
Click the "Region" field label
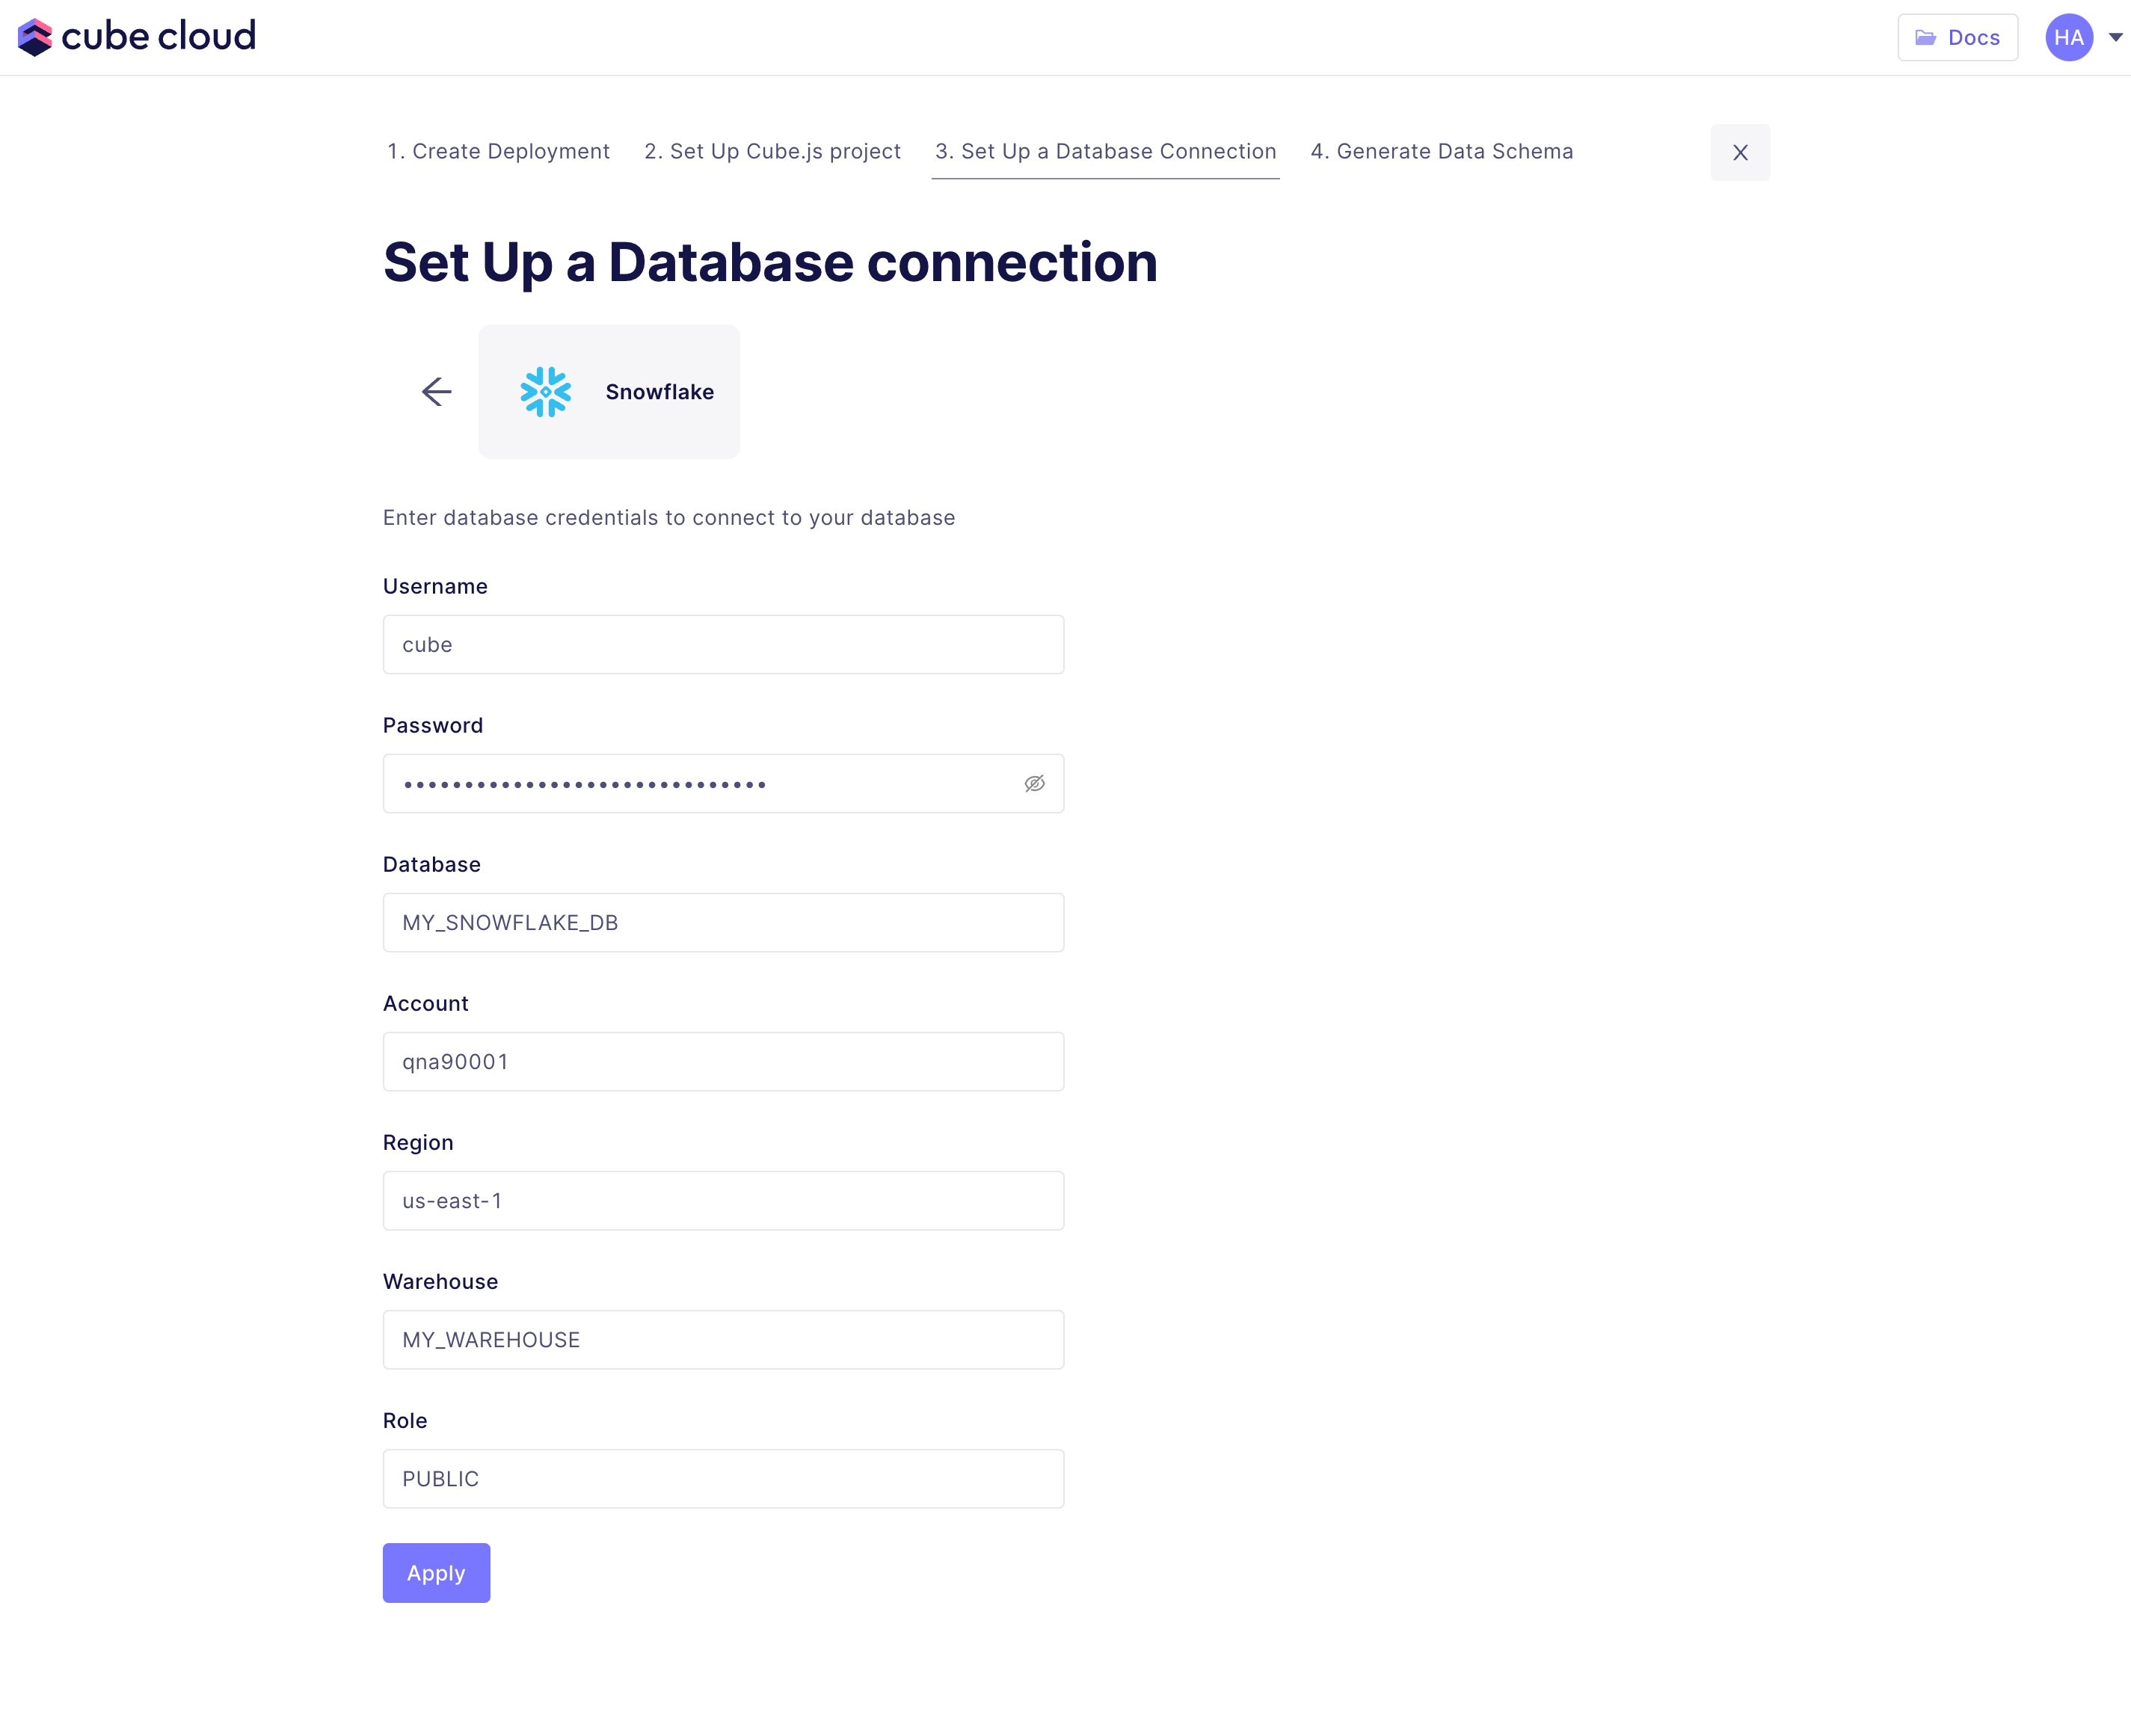(x=418, y=1143)
